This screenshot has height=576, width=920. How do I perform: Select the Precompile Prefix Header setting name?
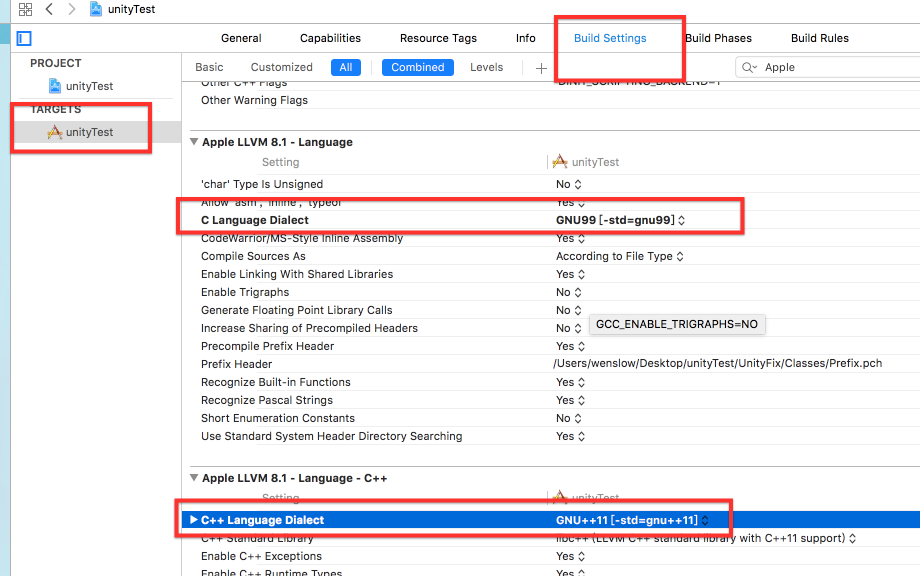point(268,346)
